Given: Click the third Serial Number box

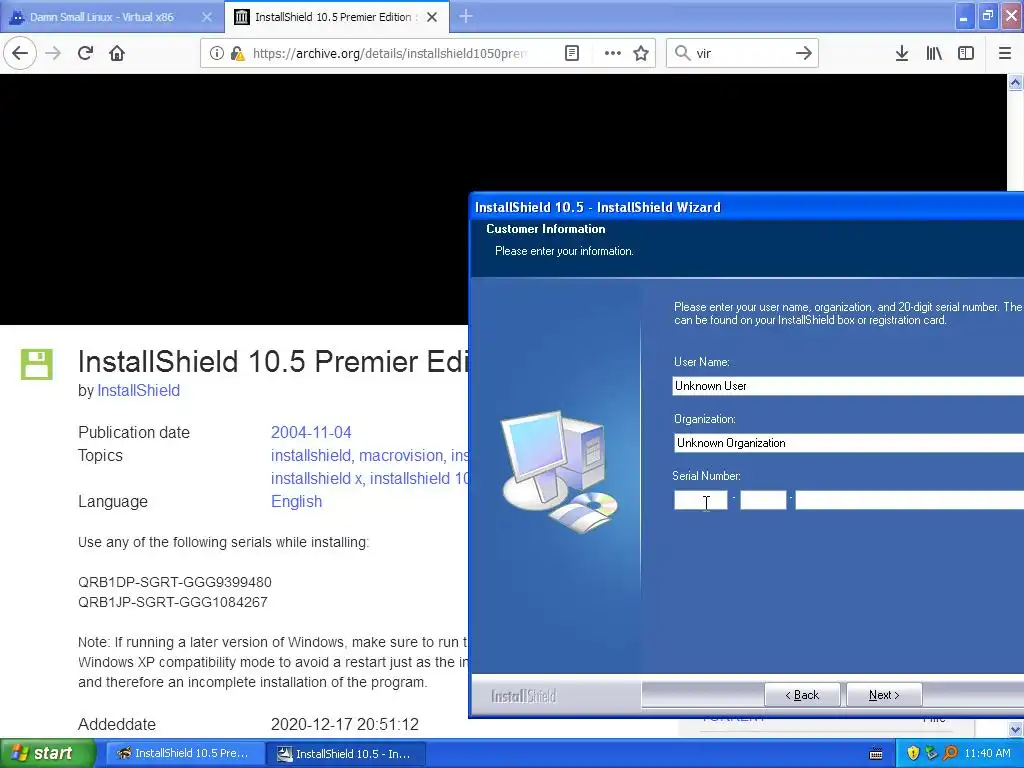Looking at the screenshot, I should point(909,500).
